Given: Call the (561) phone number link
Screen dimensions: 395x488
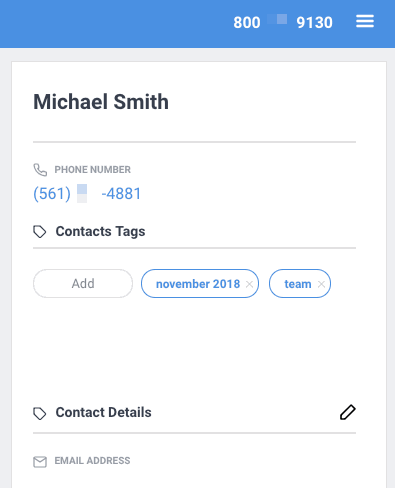Looking at the screenshot, I should [x=87, y=194].
